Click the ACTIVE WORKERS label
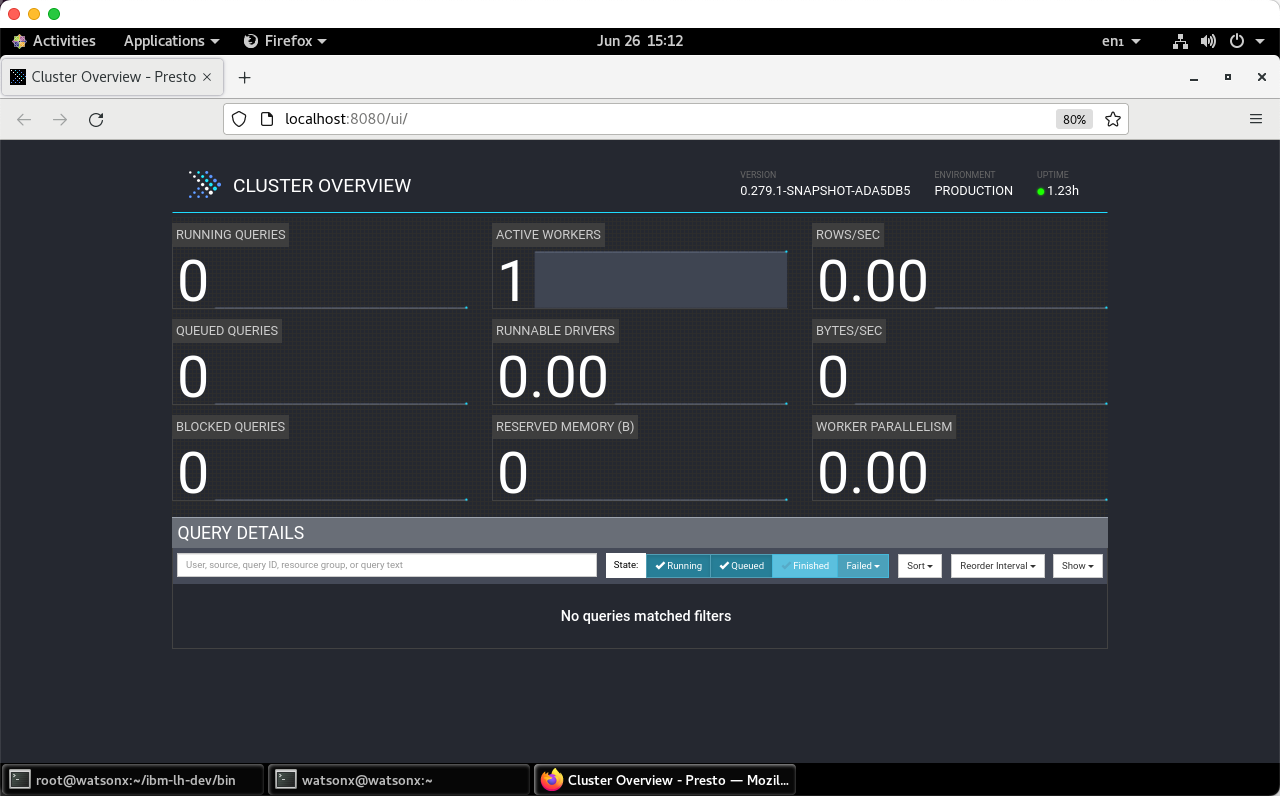Viewport: 1280px width, 796px height. pos(548,235)
